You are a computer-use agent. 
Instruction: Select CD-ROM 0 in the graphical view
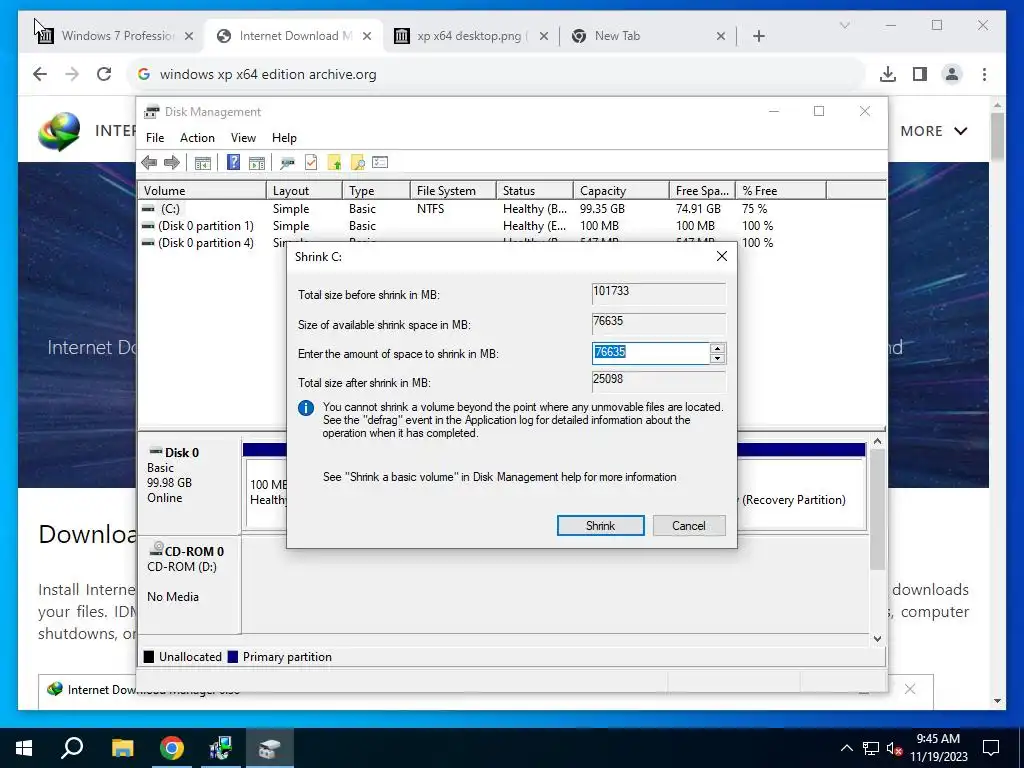point(189,584)
